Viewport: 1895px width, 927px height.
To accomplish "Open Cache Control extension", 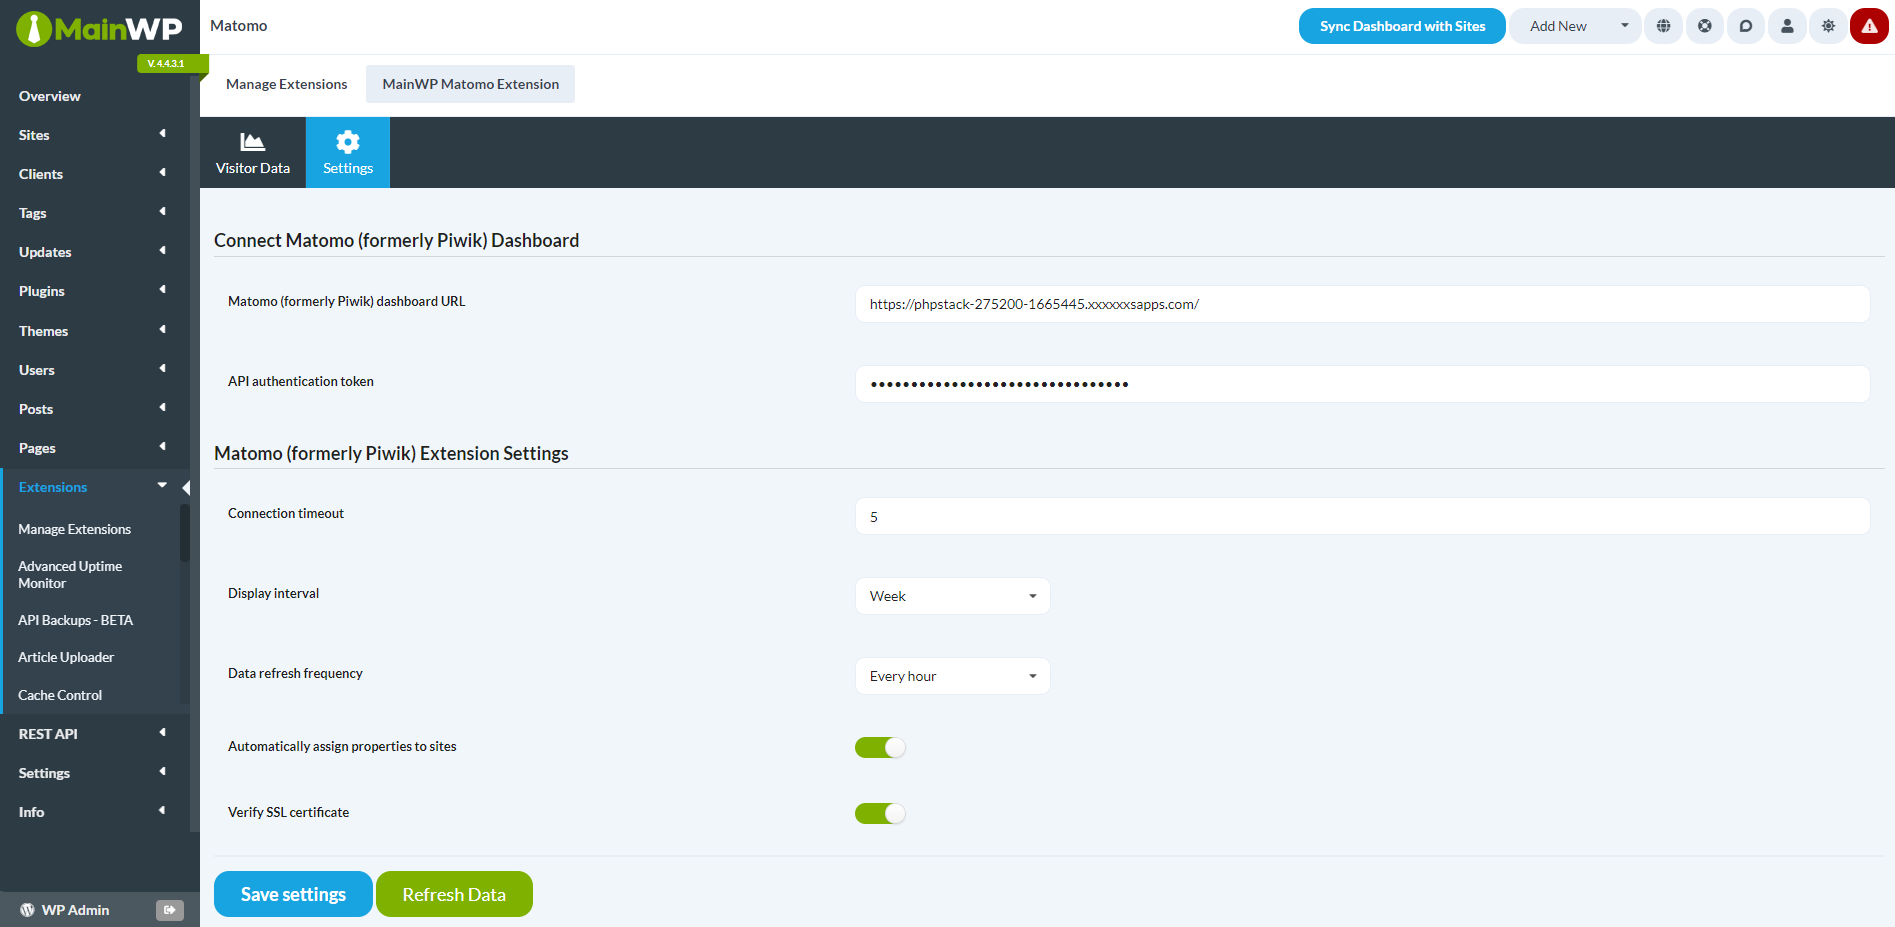I will (x=60, y=695).
